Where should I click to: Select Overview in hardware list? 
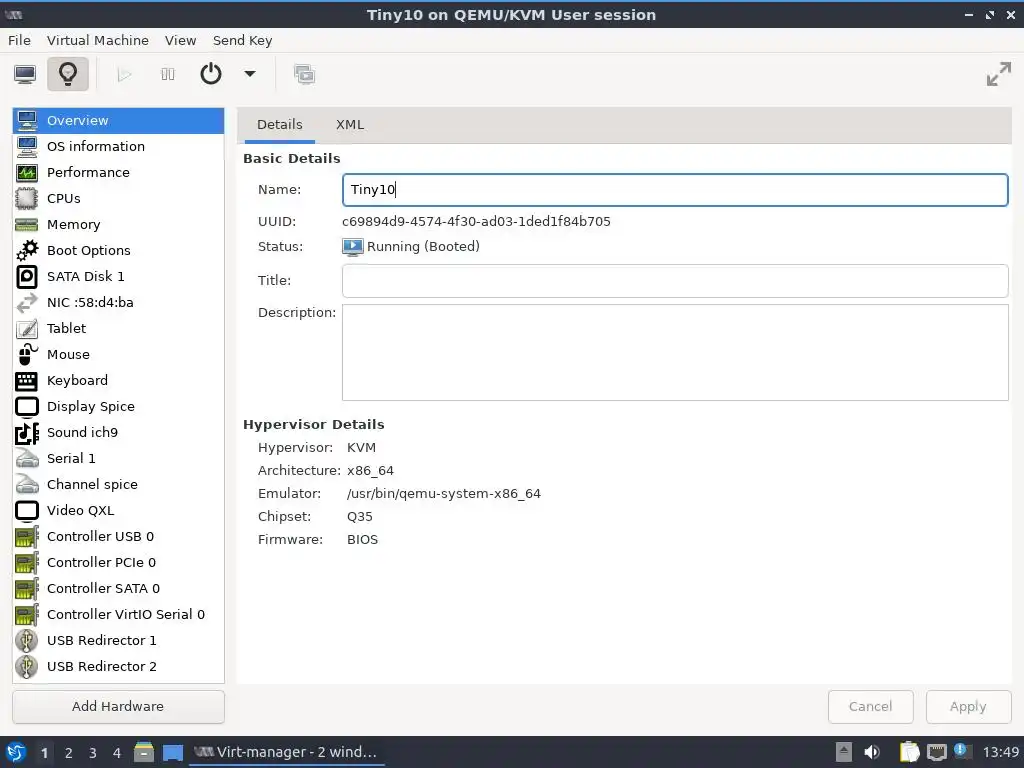(x=118, y=121)
